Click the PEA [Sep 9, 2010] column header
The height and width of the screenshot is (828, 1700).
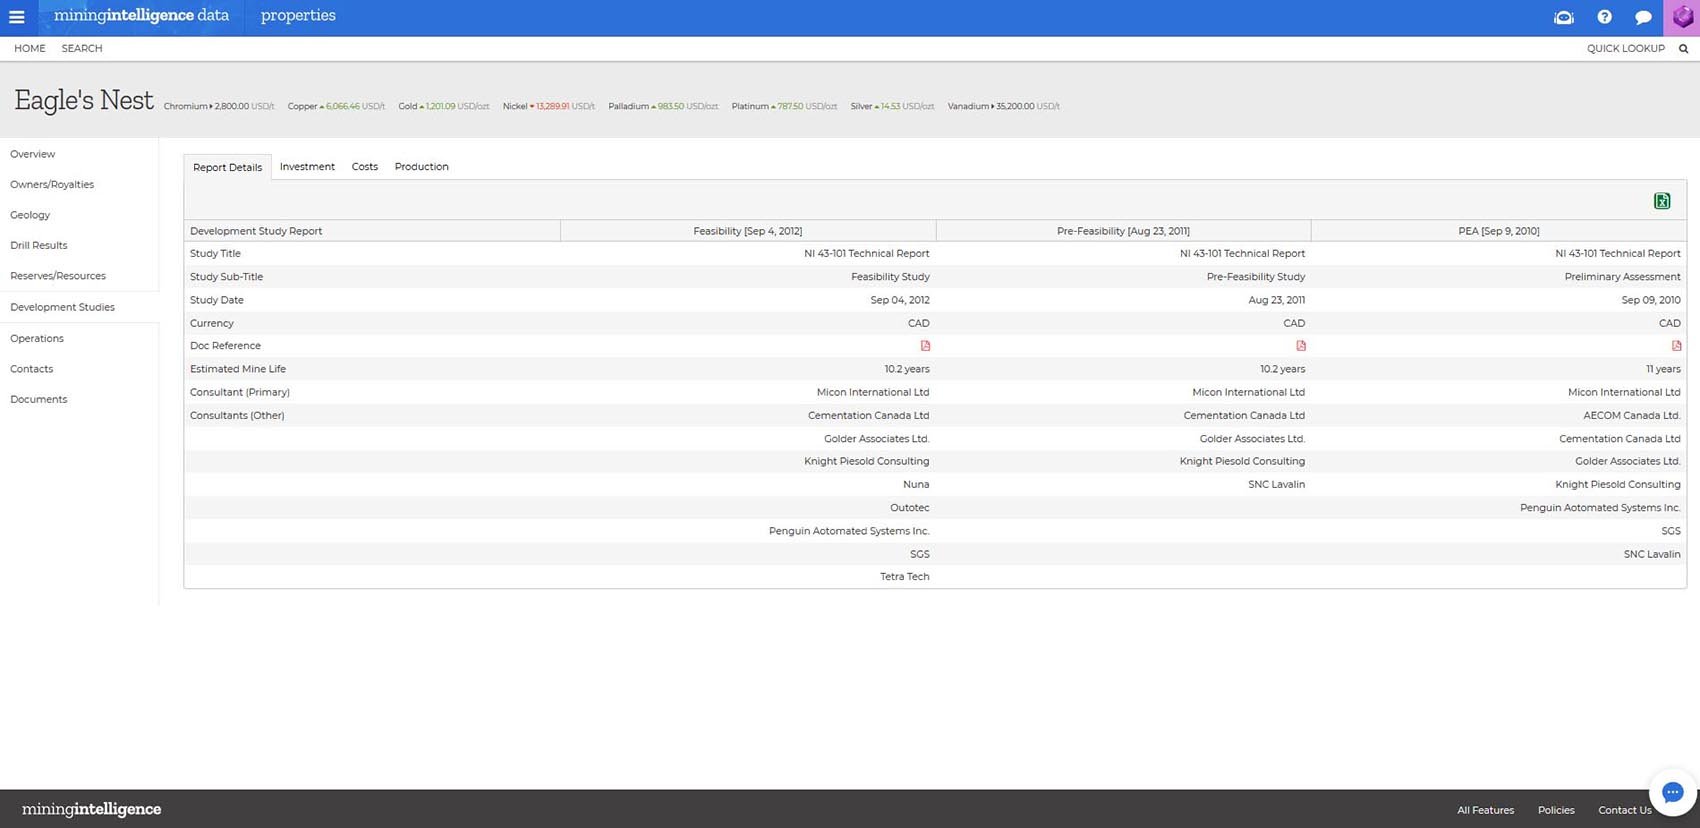(1499, 231)
